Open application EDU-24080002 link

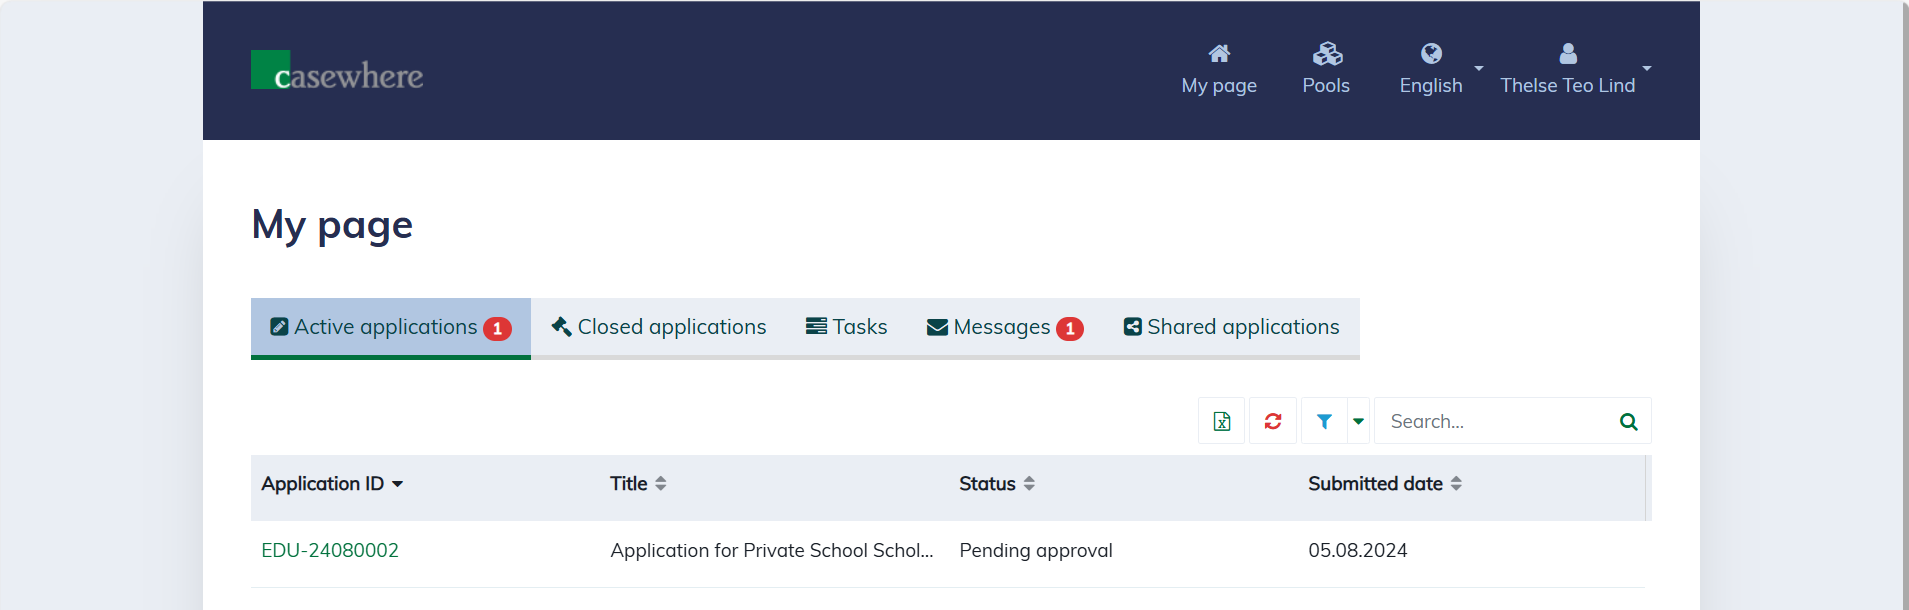[330, 551]
